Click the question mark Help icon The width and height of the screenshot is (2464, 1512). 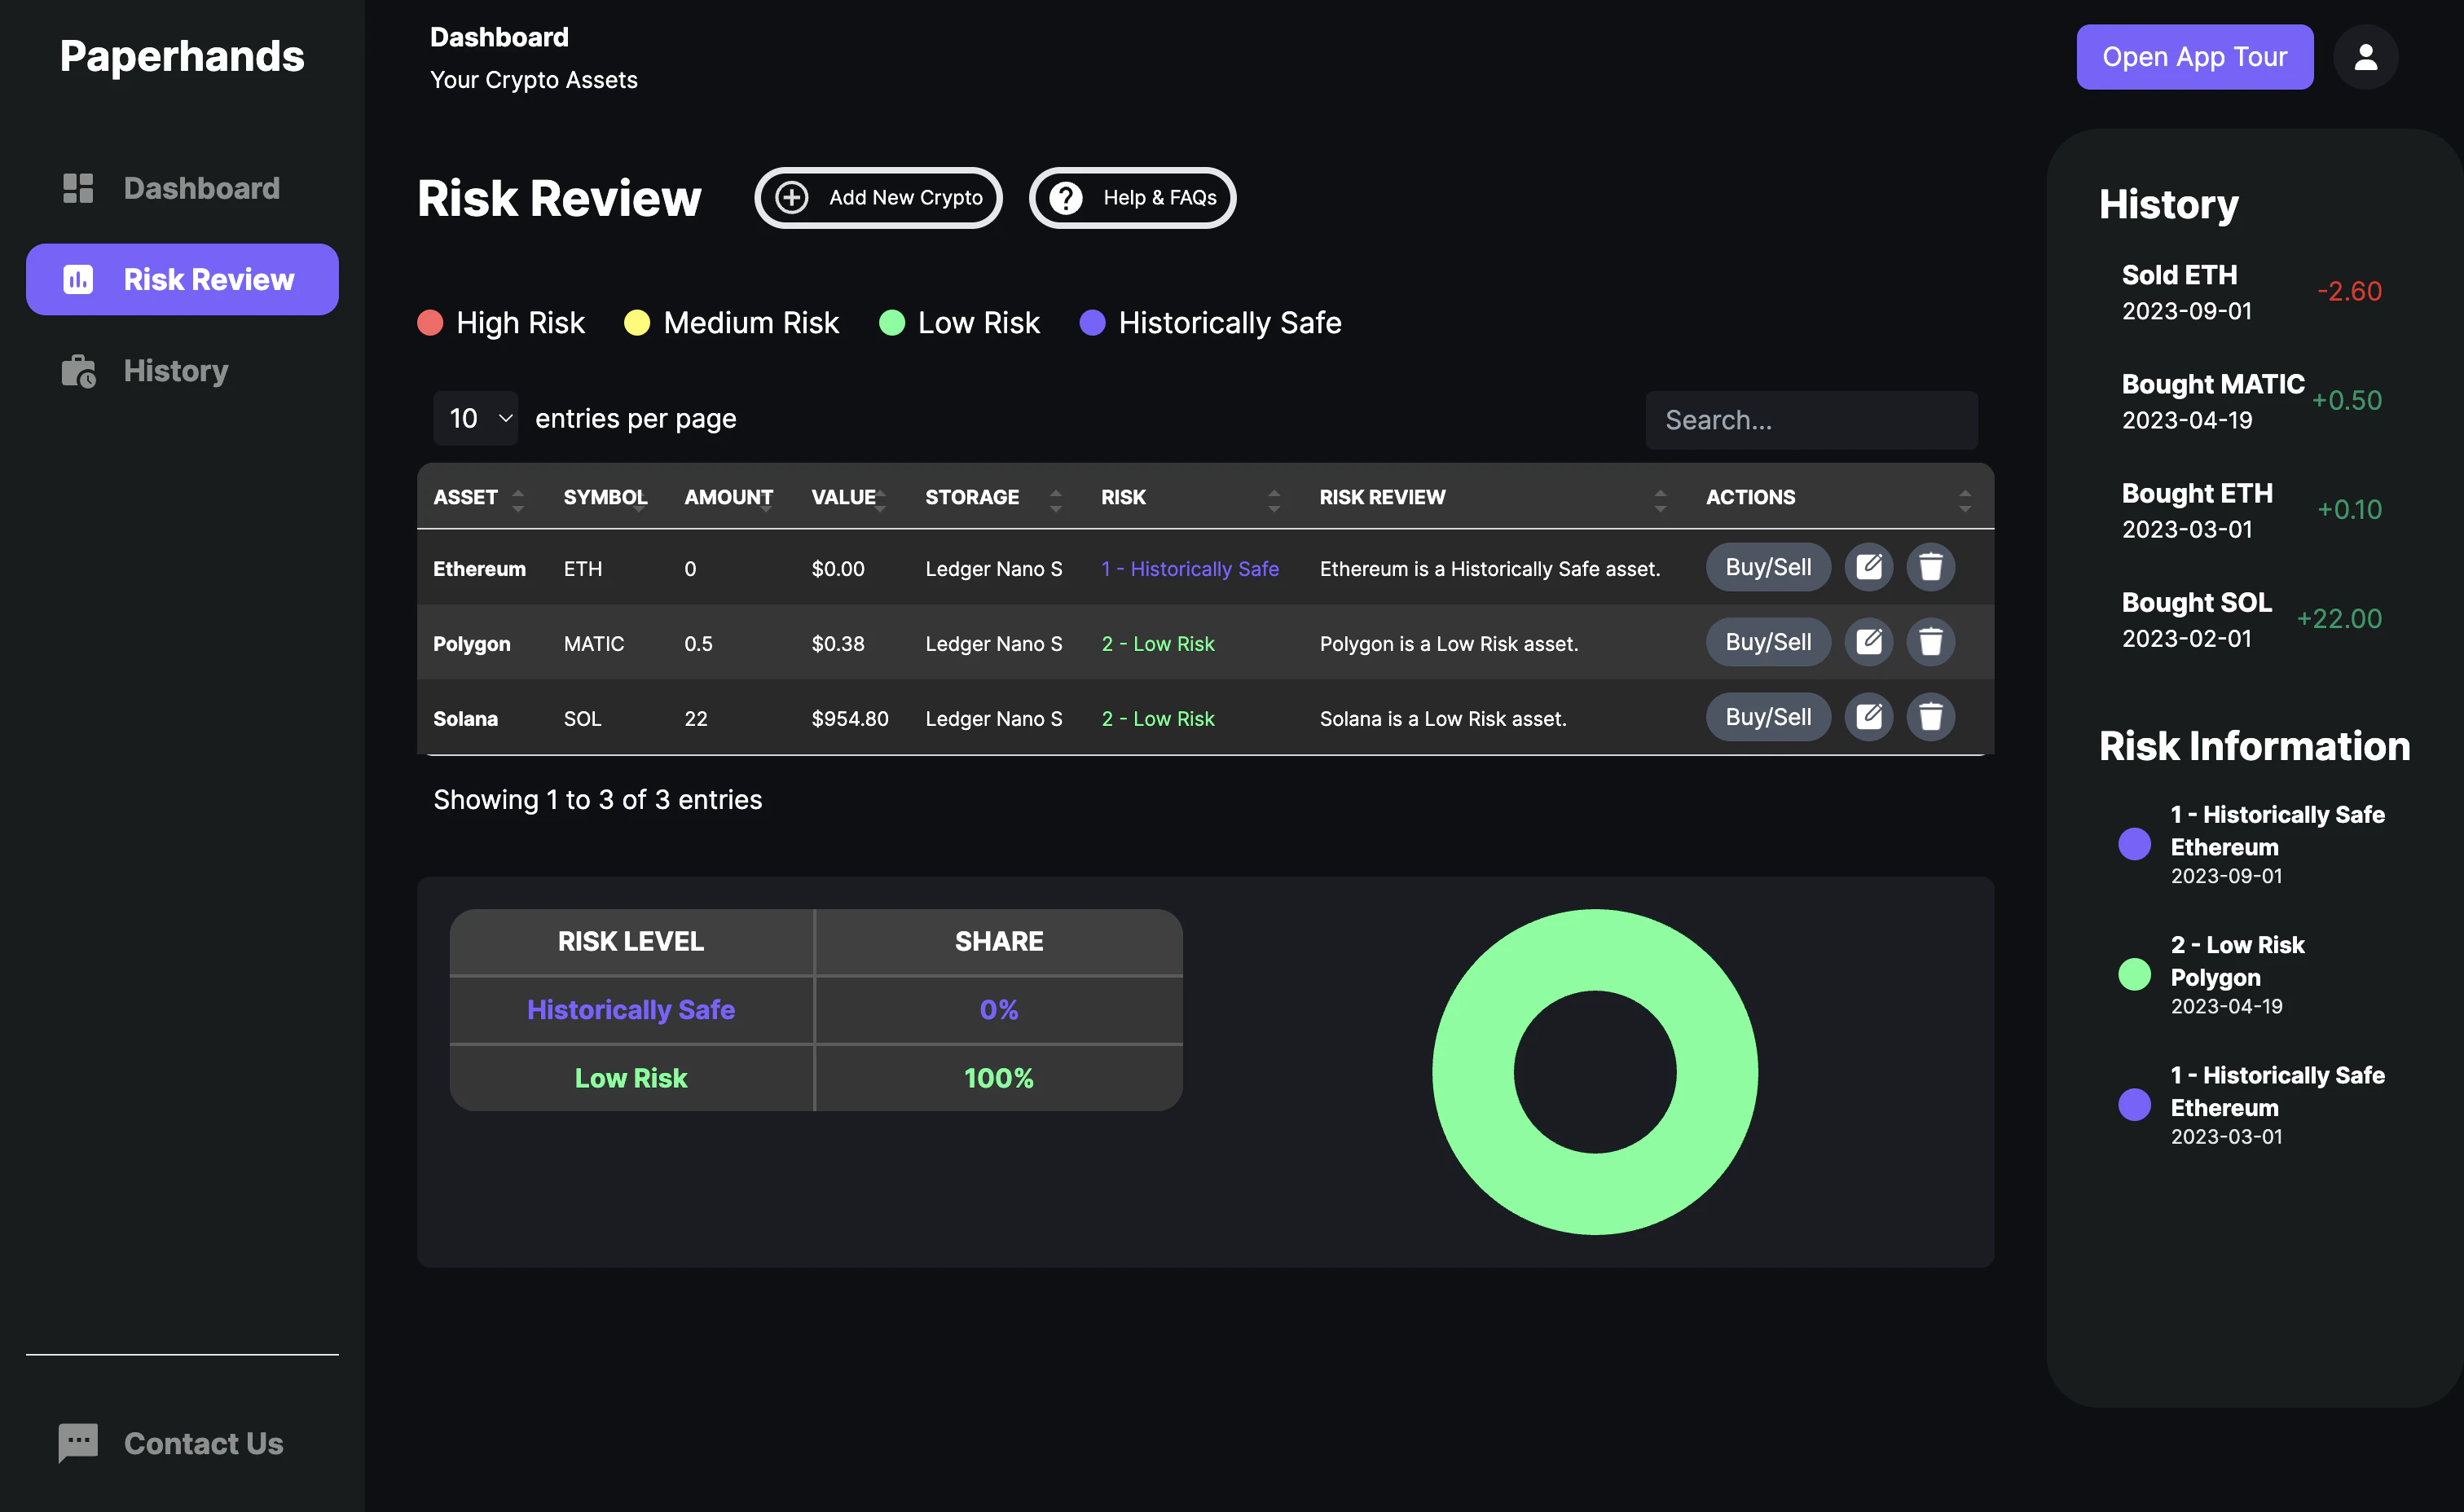coord(1066,197)
